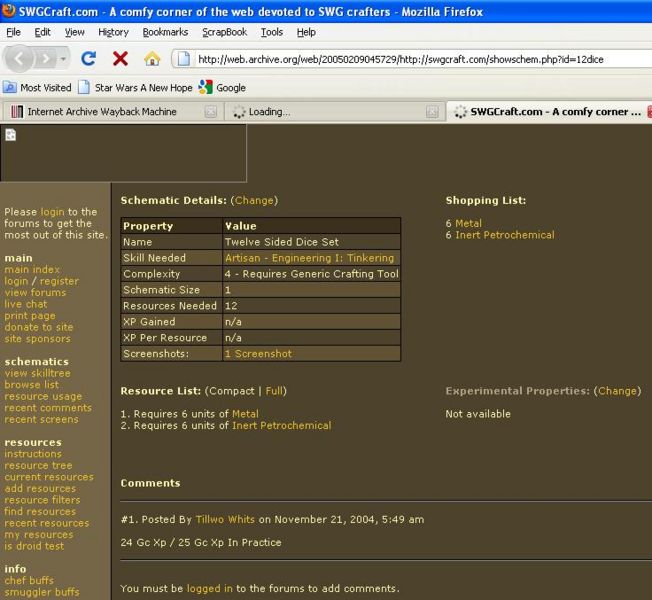Close the Loading tab
652x600 pixels.
pos(432,112)
